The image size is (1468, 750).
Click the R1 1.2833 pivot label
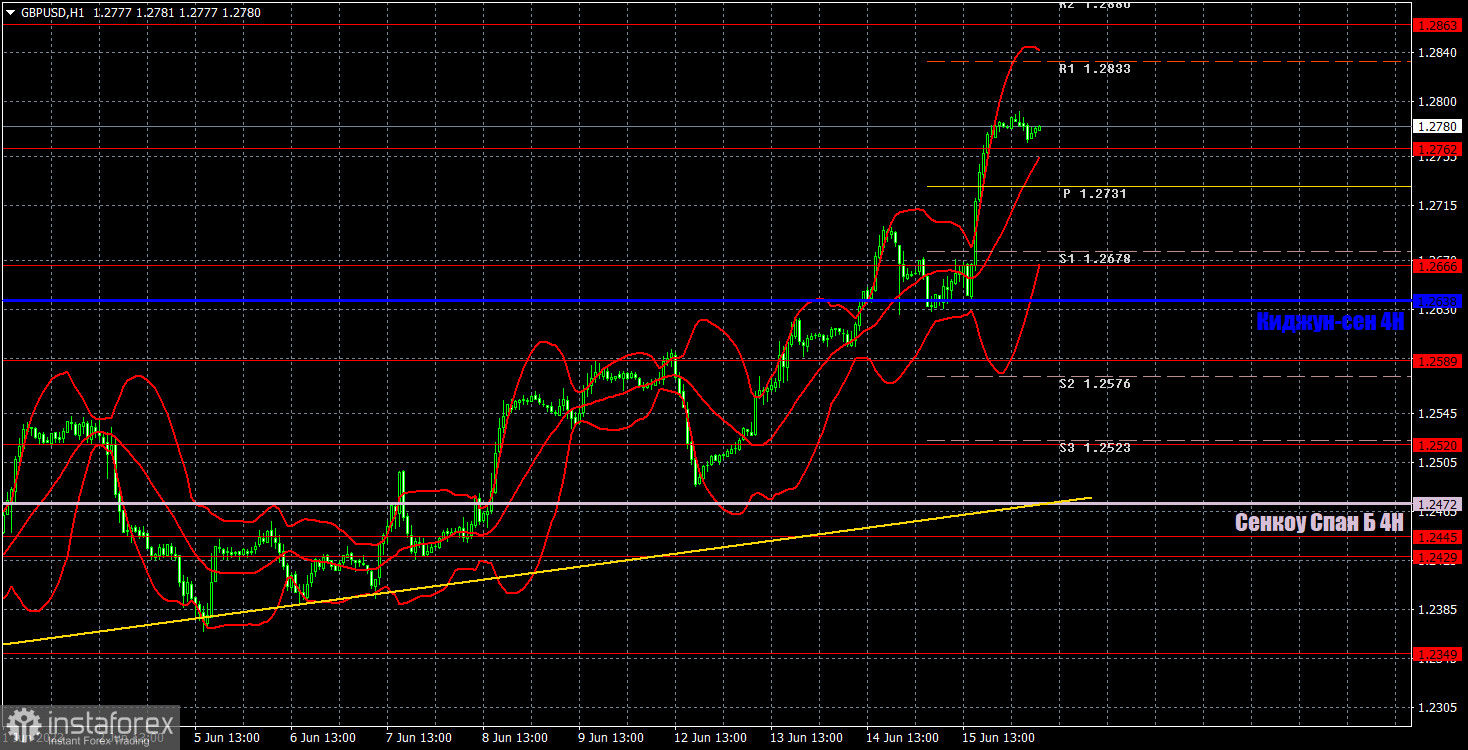pyautogui.click(x=1095, y=69)
